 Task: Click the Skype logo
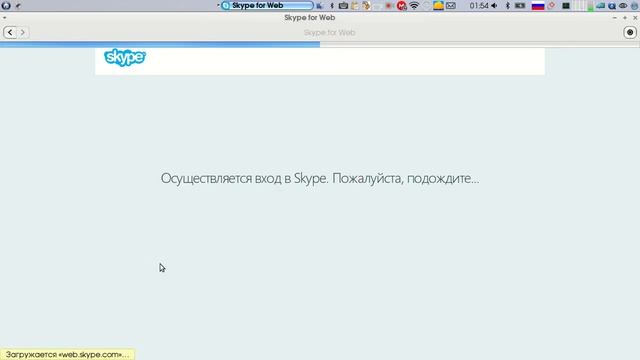(125, 57)
